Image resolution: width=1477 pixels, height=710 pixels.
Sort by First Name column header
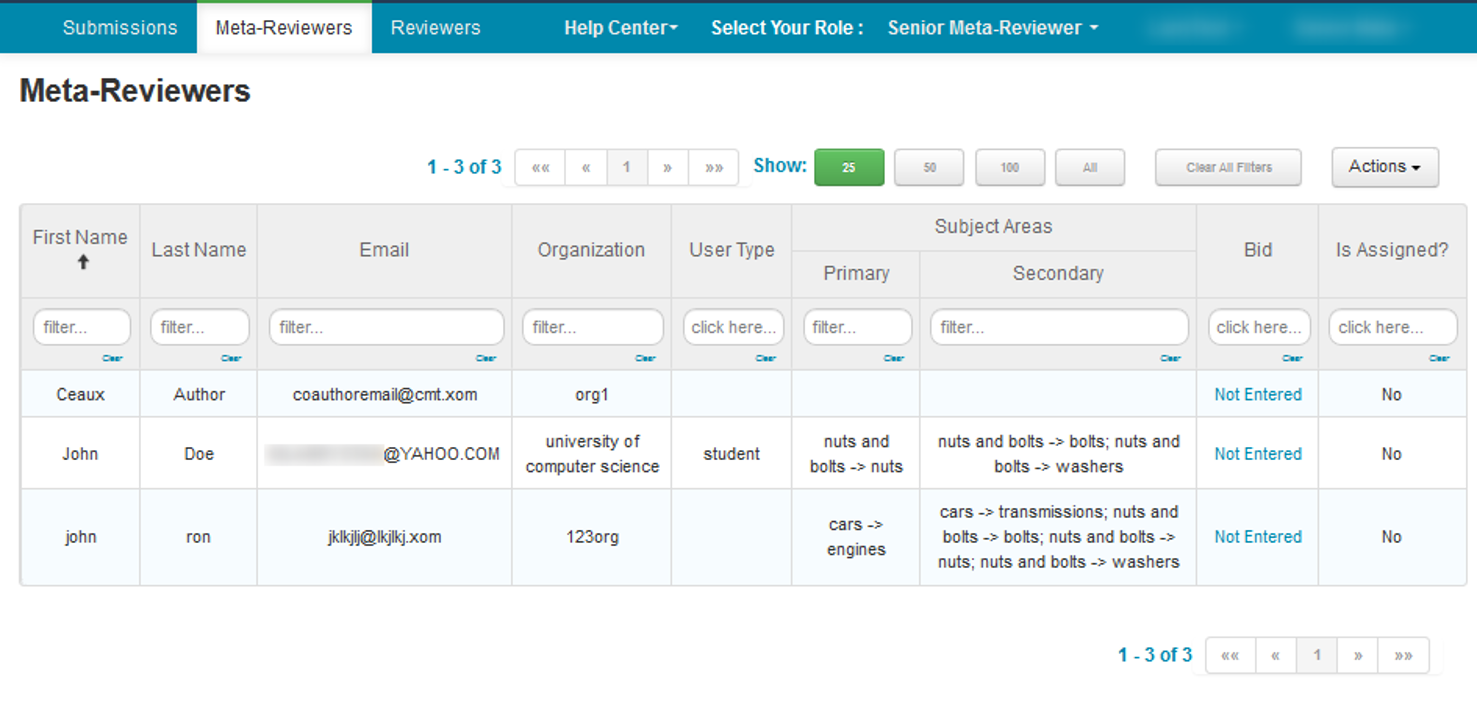pos(80,250)
